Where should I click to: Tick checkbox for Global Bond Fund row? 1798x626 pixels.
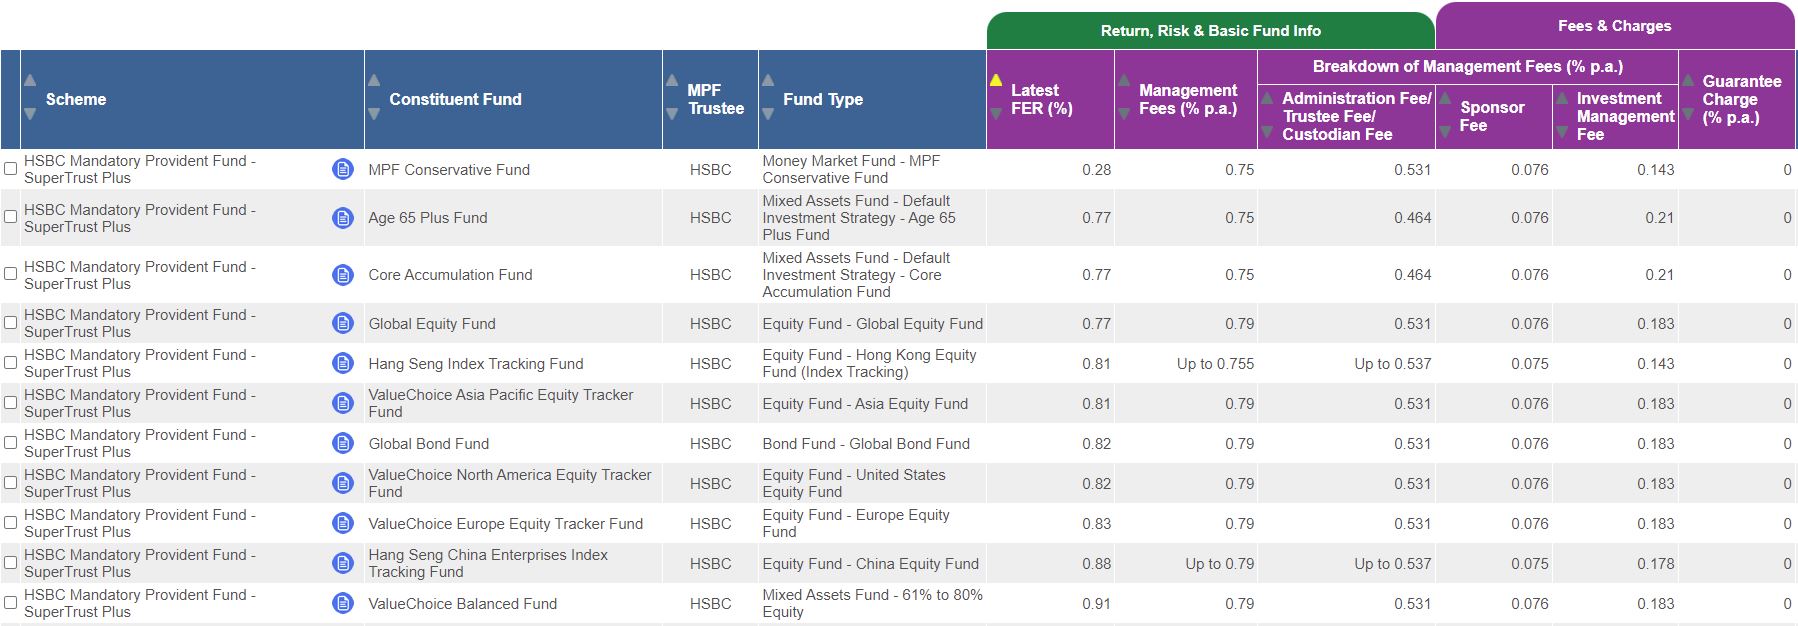click(x=10, y=443)
